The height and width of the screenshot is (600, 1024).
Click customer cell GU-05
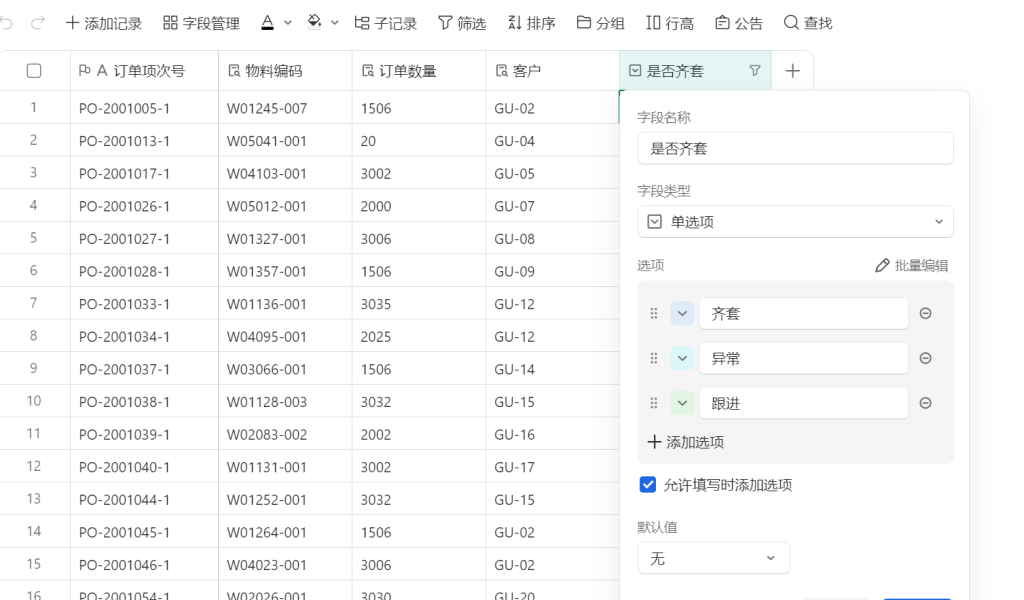(552, 173)
